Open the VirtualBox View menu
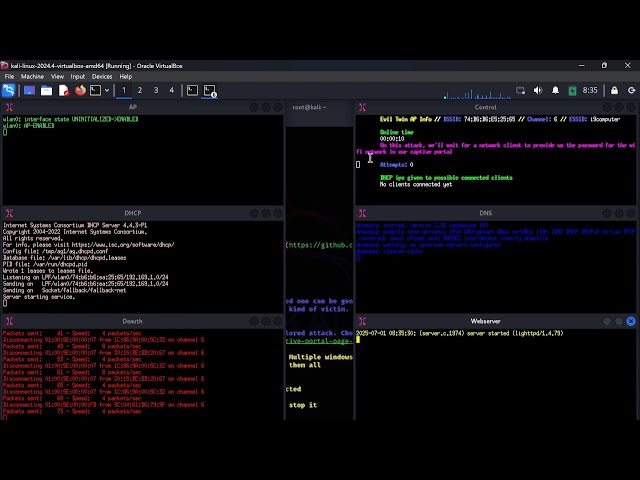 pyautogui.click(x=57, y=76)
